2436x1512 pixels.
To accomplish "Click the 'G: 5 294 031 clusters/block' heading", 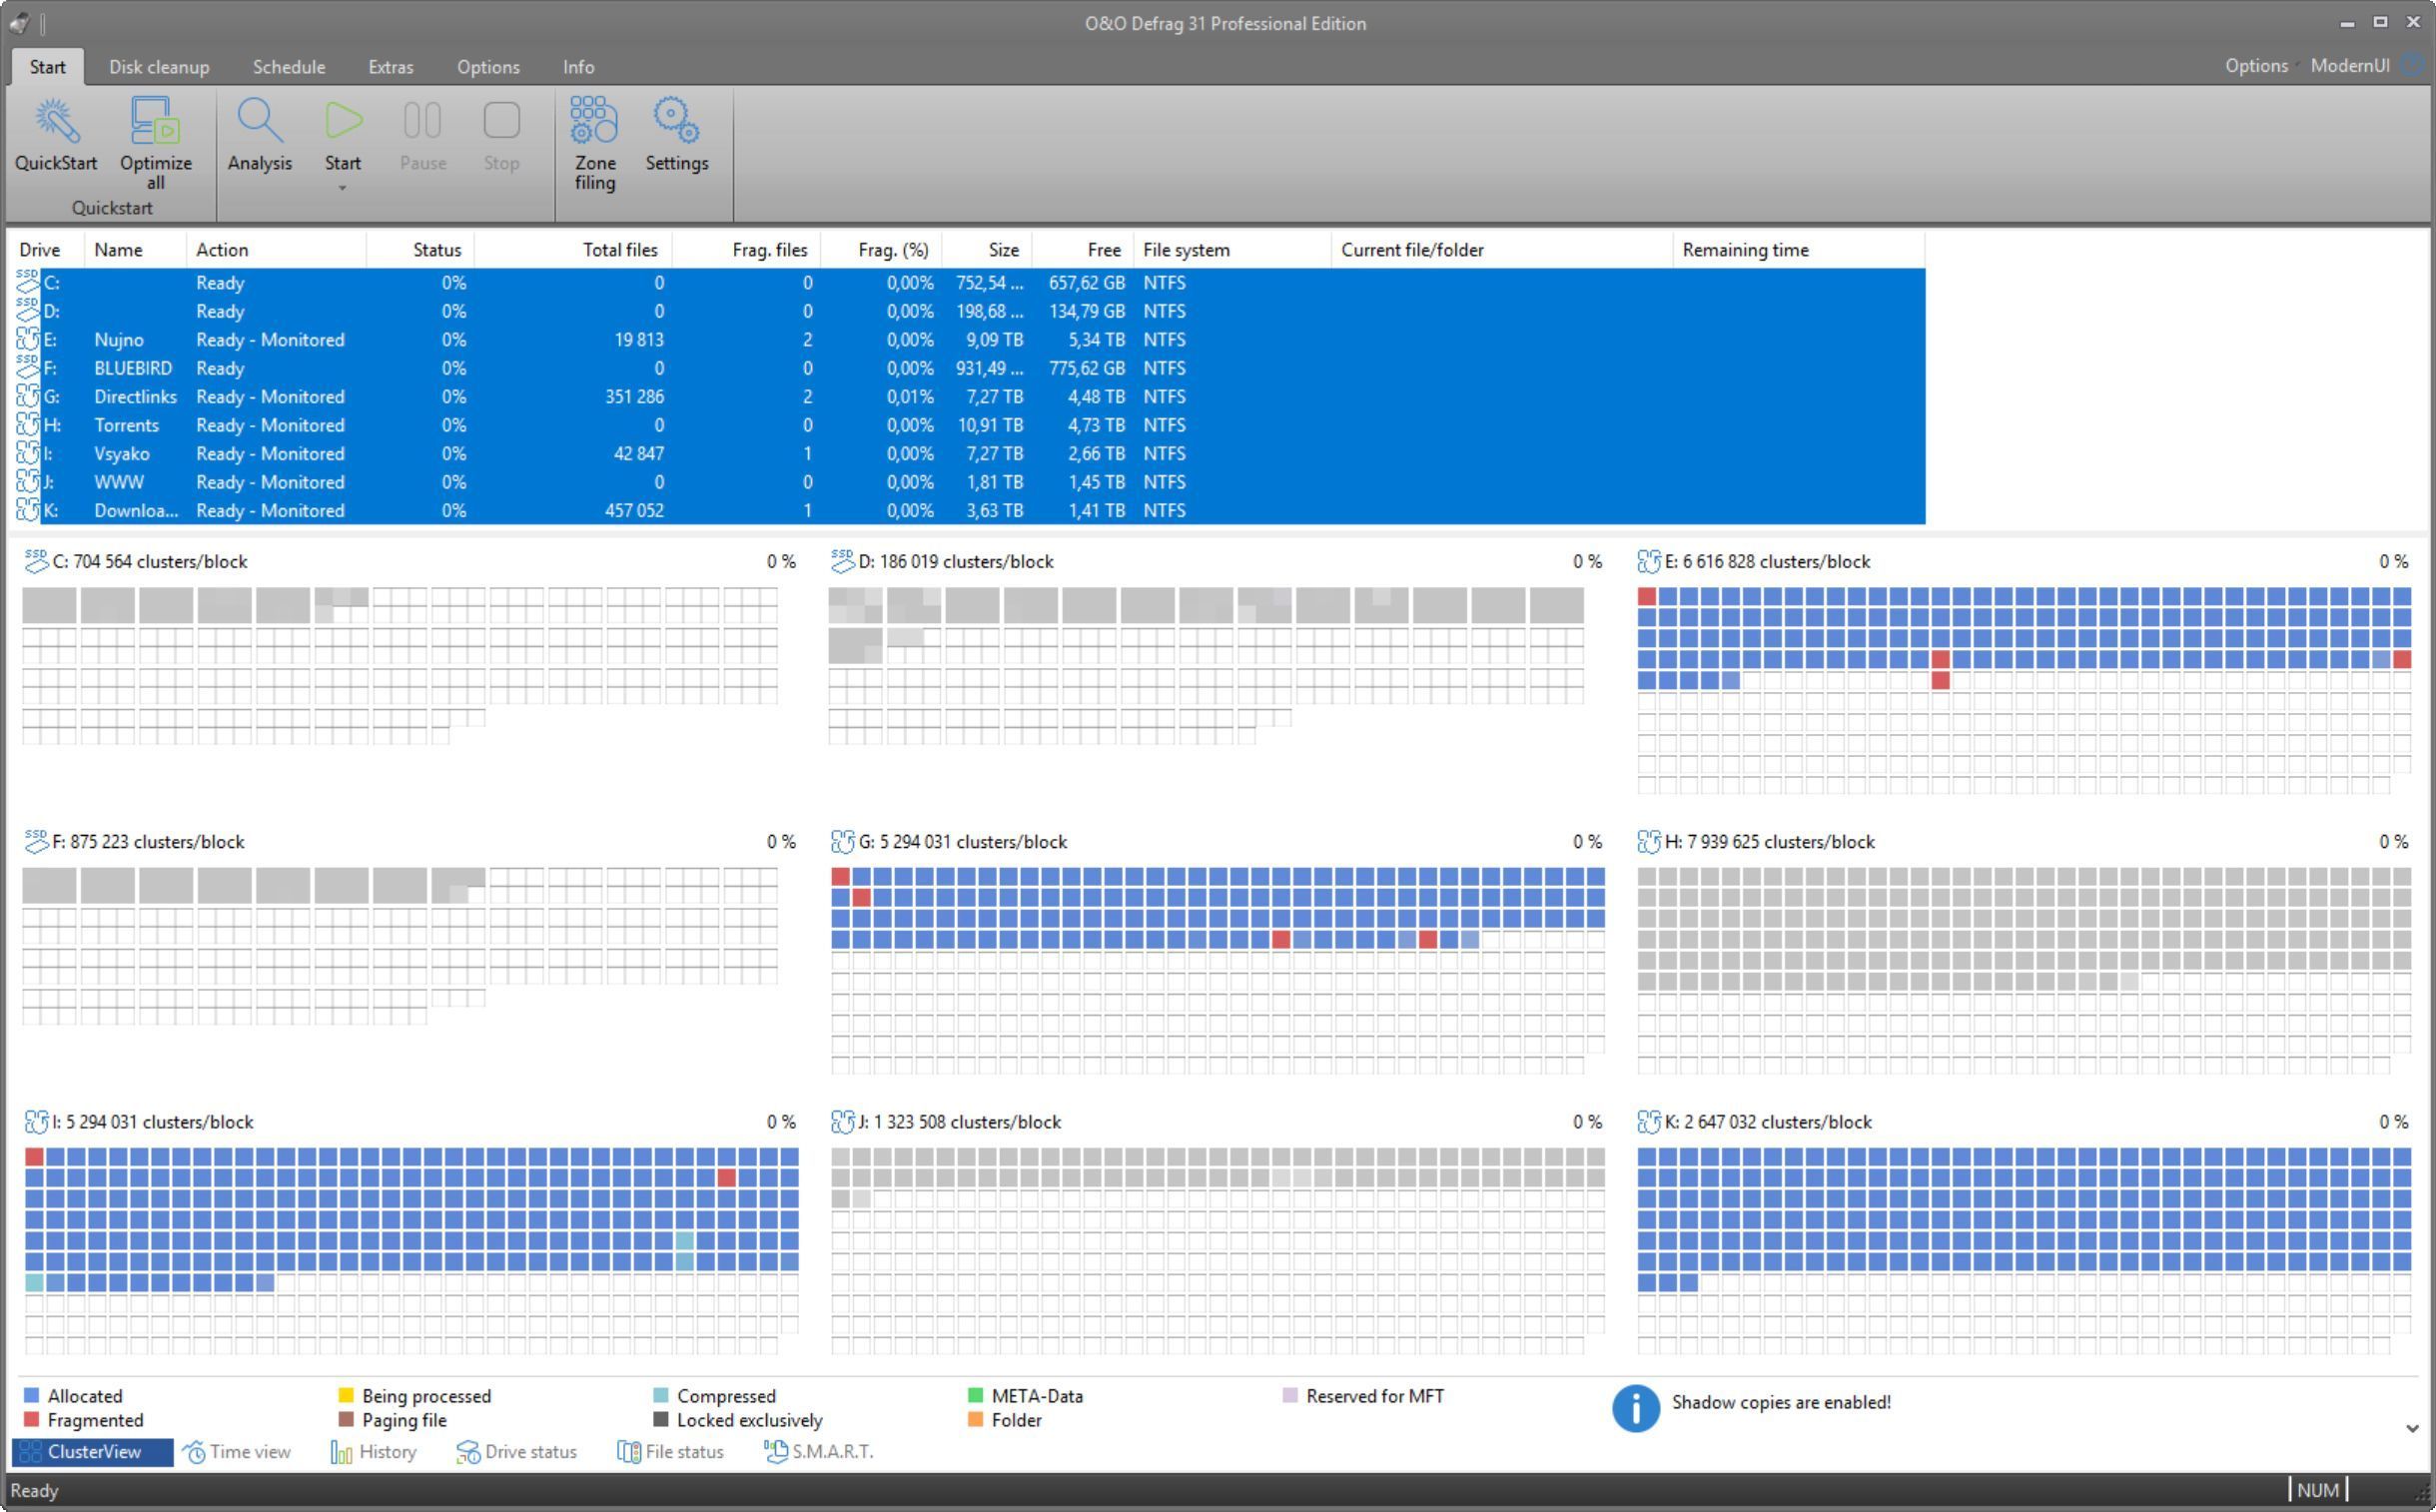I will (x=962, y=842).
